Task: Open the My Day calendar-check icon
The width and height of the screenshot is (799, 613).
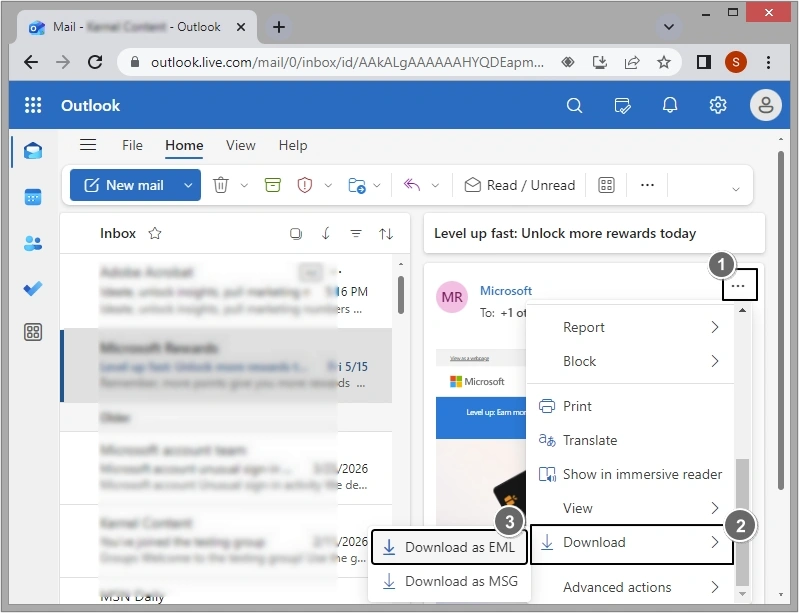Action: pyautogui.click(x=622, y=105)
